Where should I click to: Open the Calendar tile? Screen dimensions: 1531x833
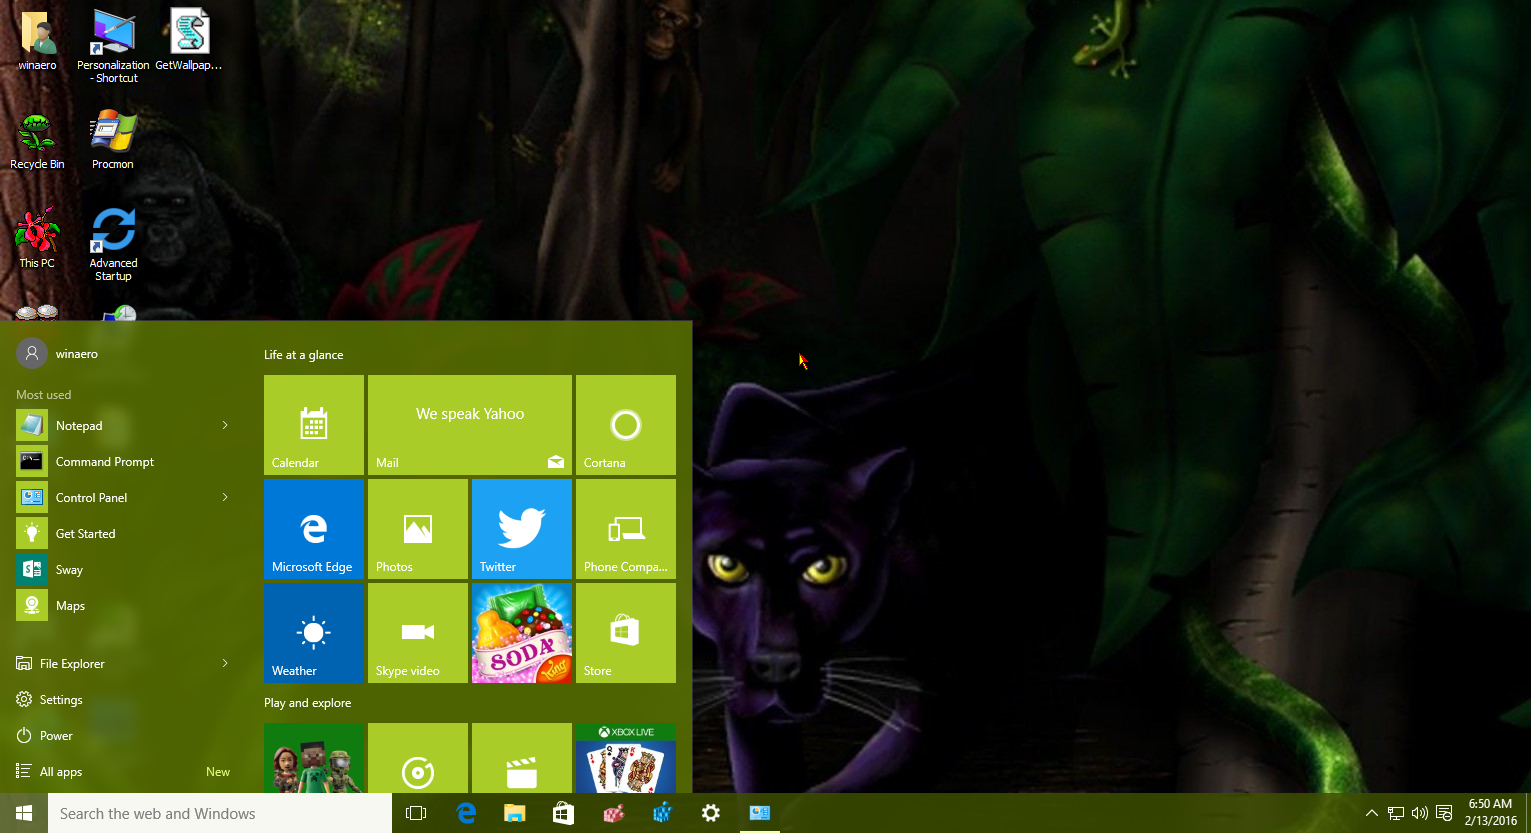click(314, 425)
